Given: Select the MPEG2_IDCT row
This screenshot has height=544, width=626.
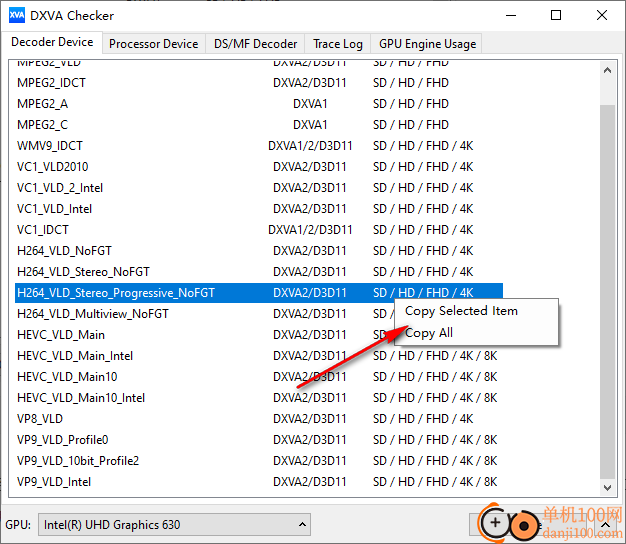Looking at the screenshot, I should pos(259,83).
